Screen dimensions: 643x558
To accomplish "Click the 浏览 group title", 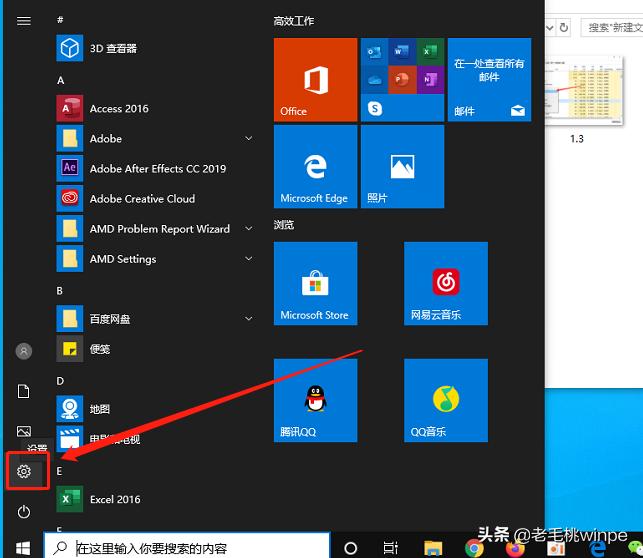I will tap(284, 225).
